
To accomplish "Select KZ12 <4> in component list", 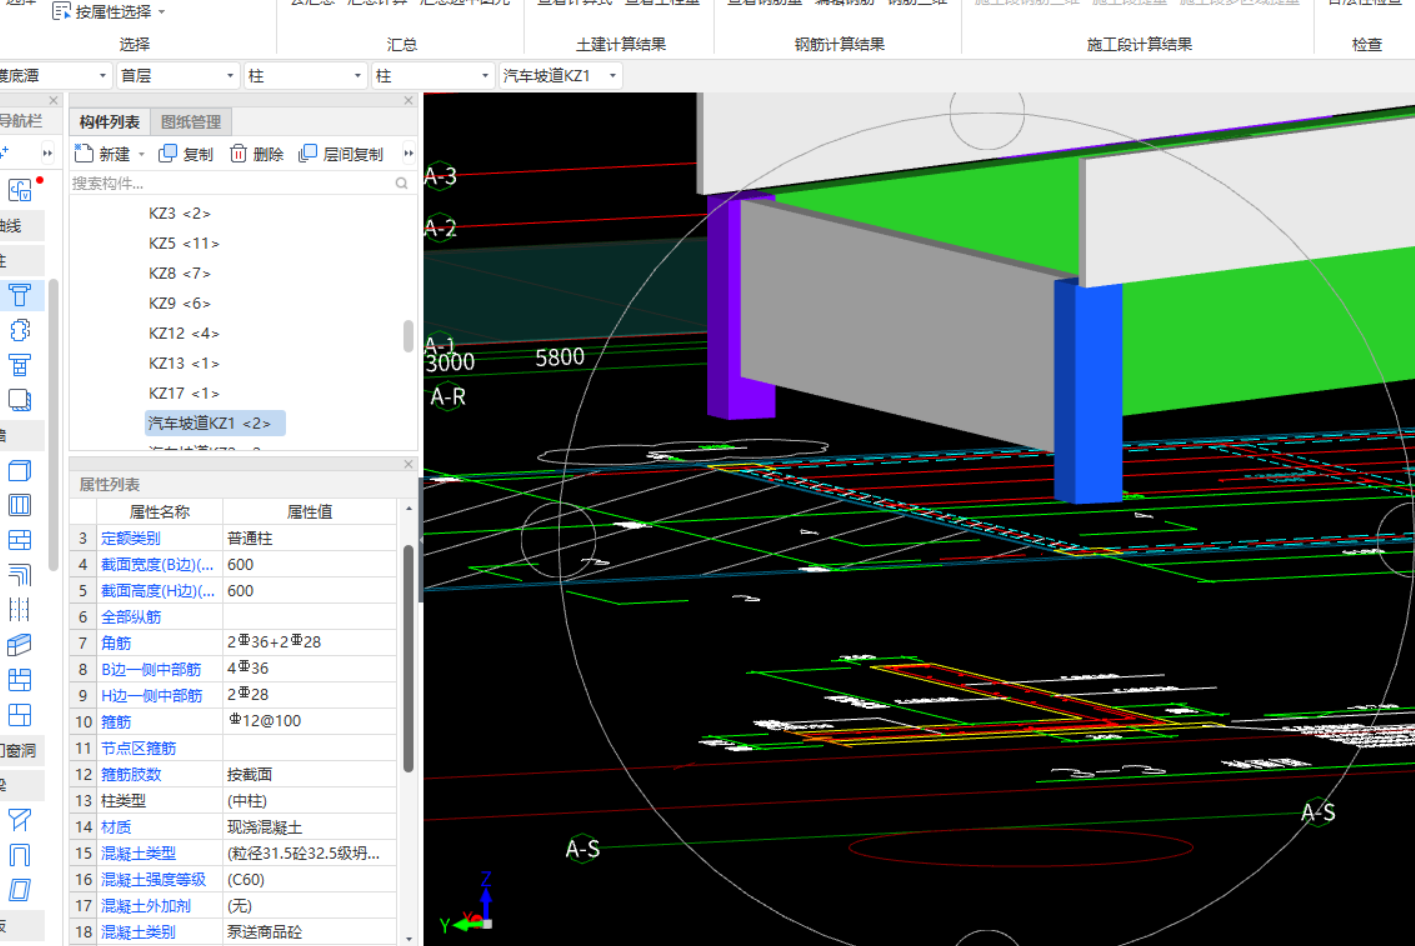I will click(184, 333).
